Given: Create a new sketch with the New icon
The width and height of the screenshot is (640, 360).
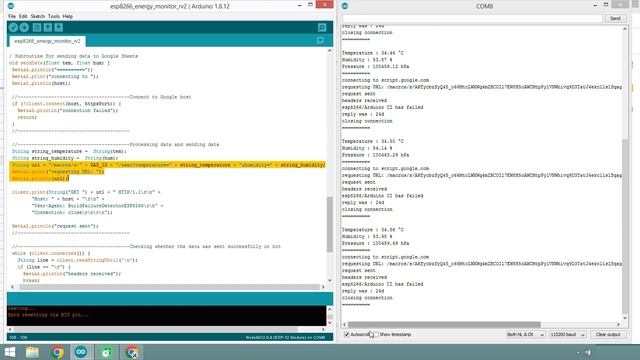Looking at the screenshot, I should pos(37,27).
